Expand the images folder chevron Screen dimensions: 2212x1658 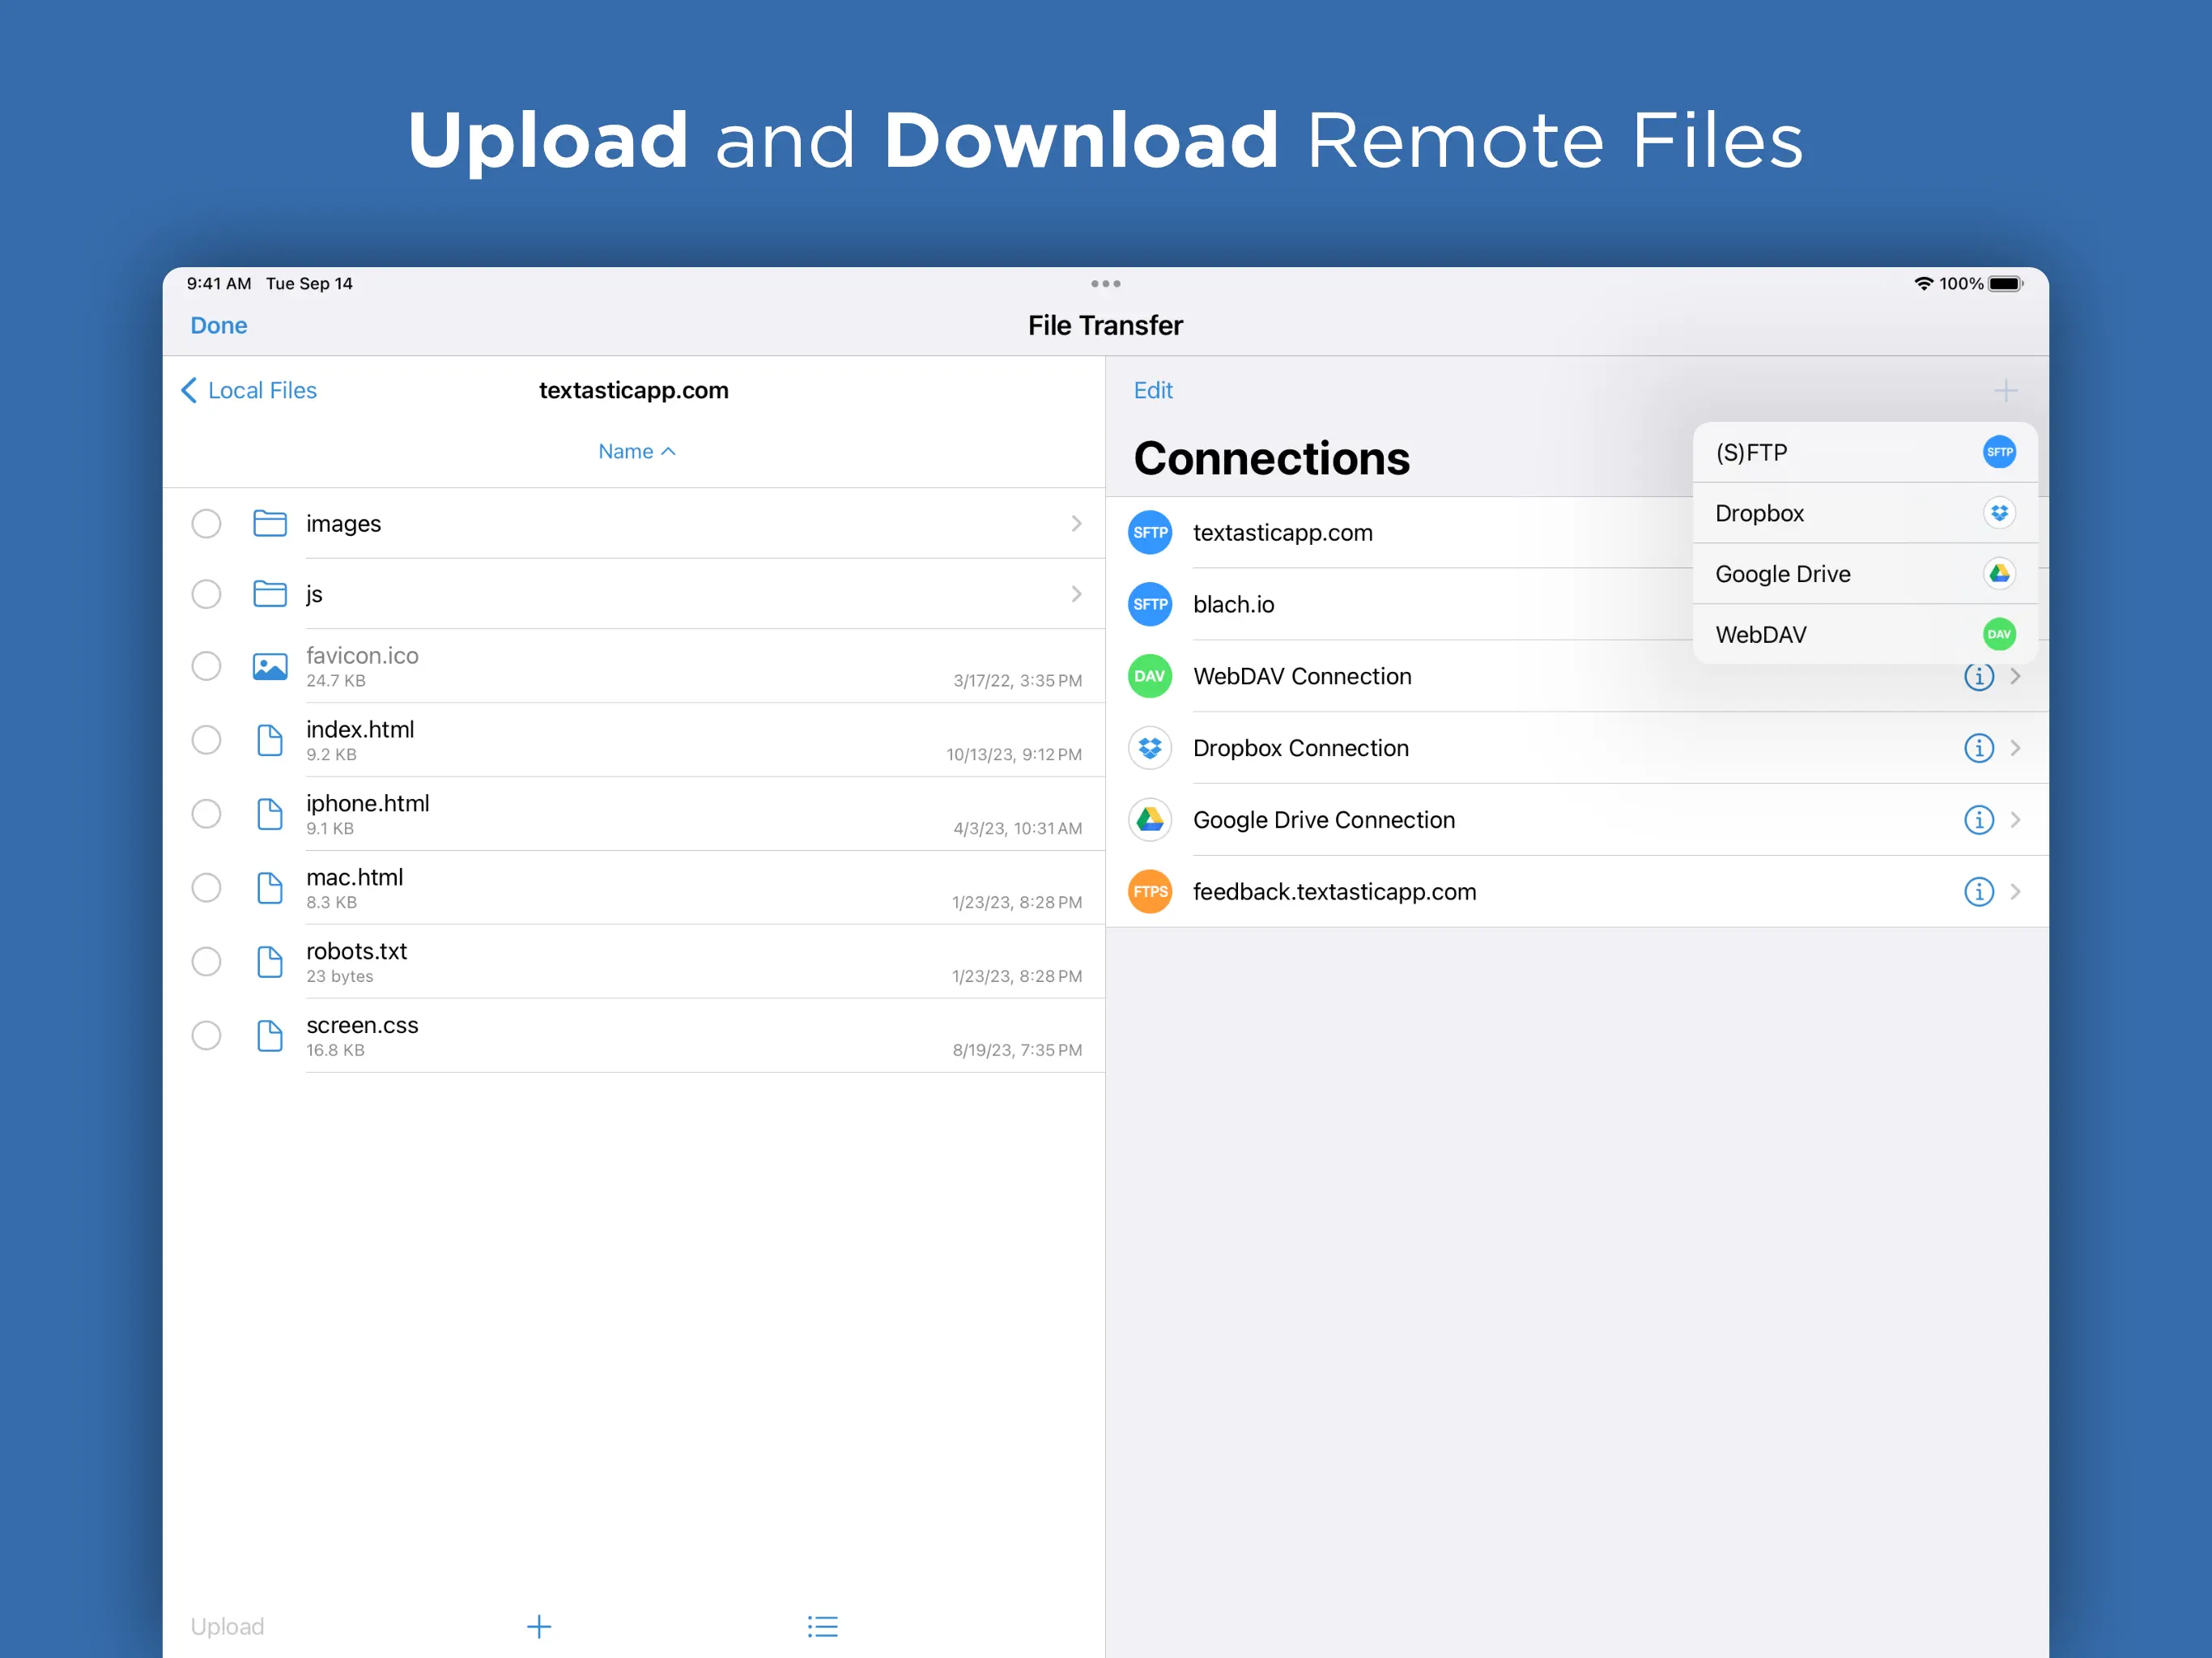(x=1076, y=524)
